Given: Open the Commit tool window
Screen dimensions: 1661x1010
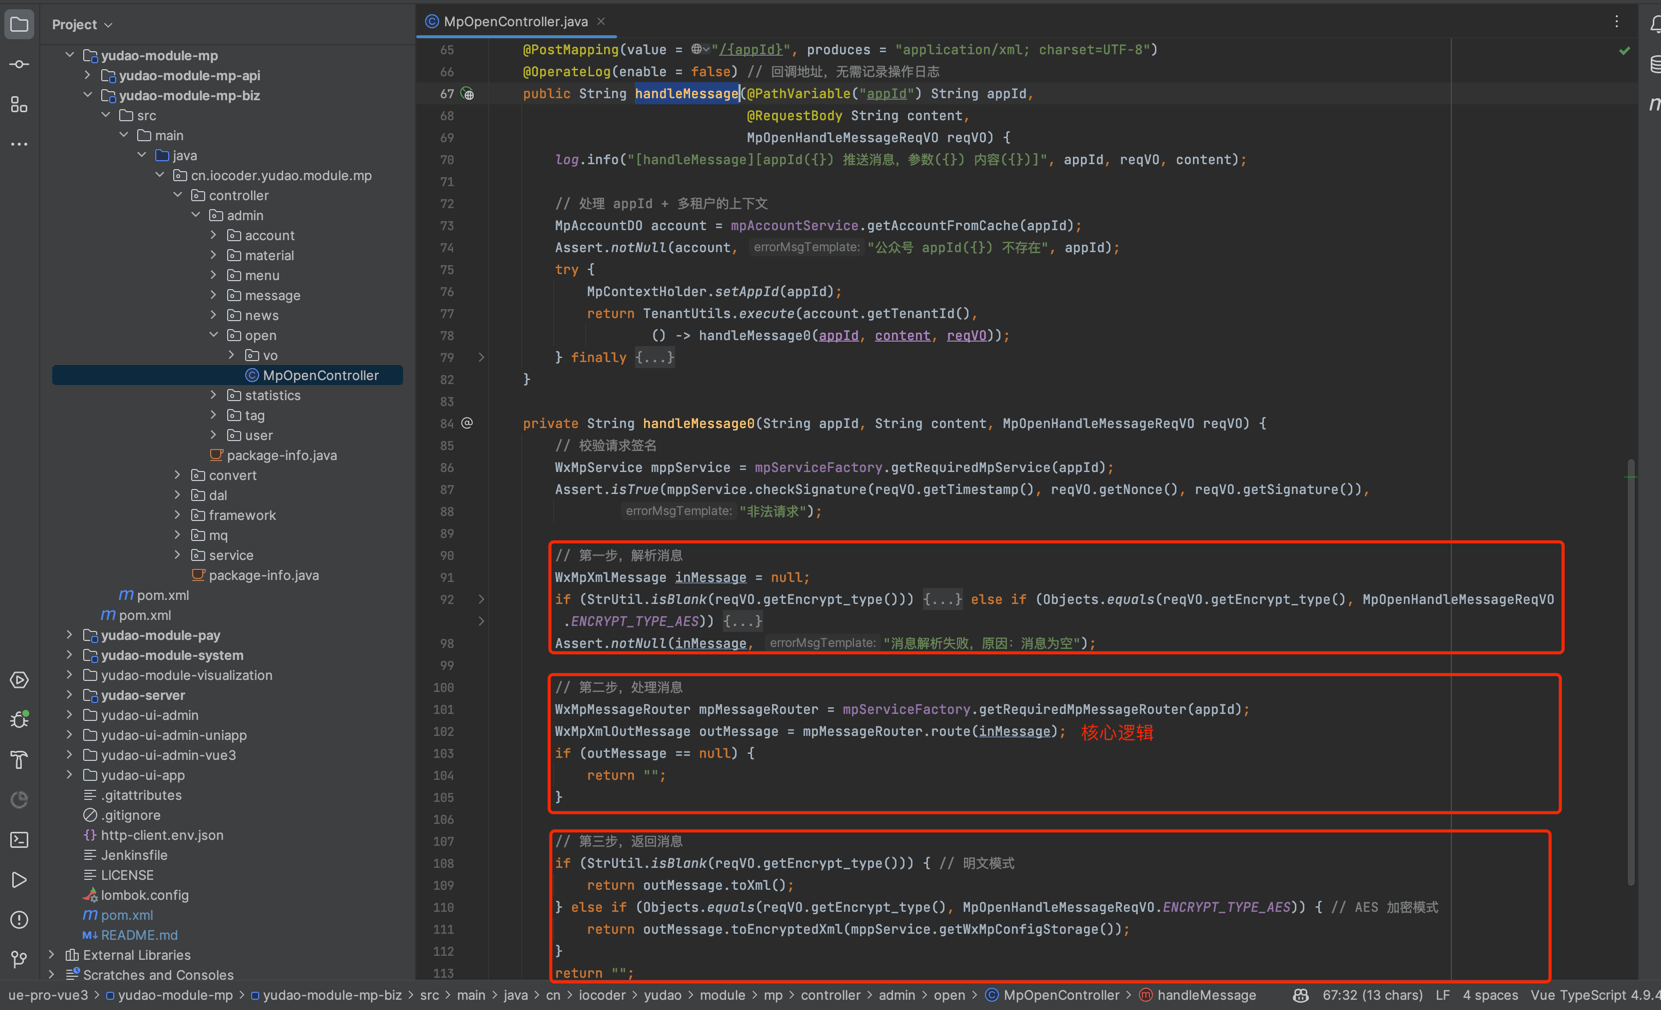Looking at the screenshot, I should click(19, 64).
